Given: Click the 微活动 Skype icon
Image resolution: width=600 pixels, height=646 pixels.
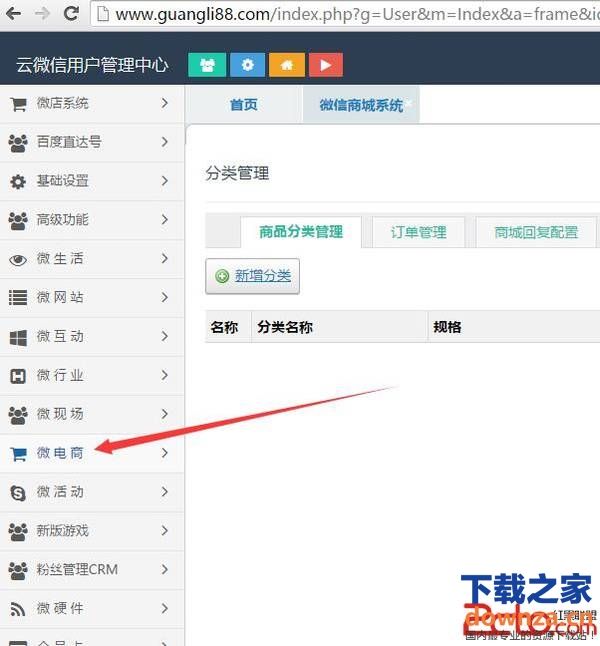Looking at the screenshot, I should [x=18, y=493].
